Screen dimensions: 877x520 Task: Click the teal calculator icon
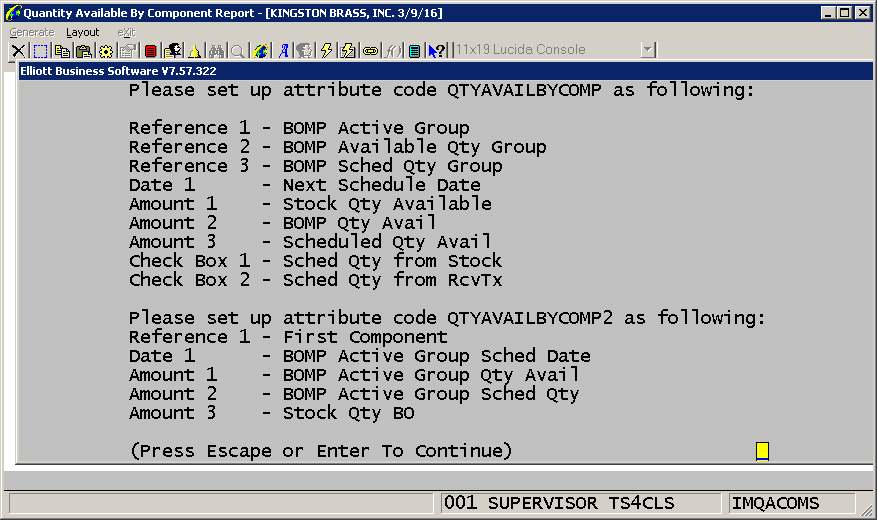414,50
